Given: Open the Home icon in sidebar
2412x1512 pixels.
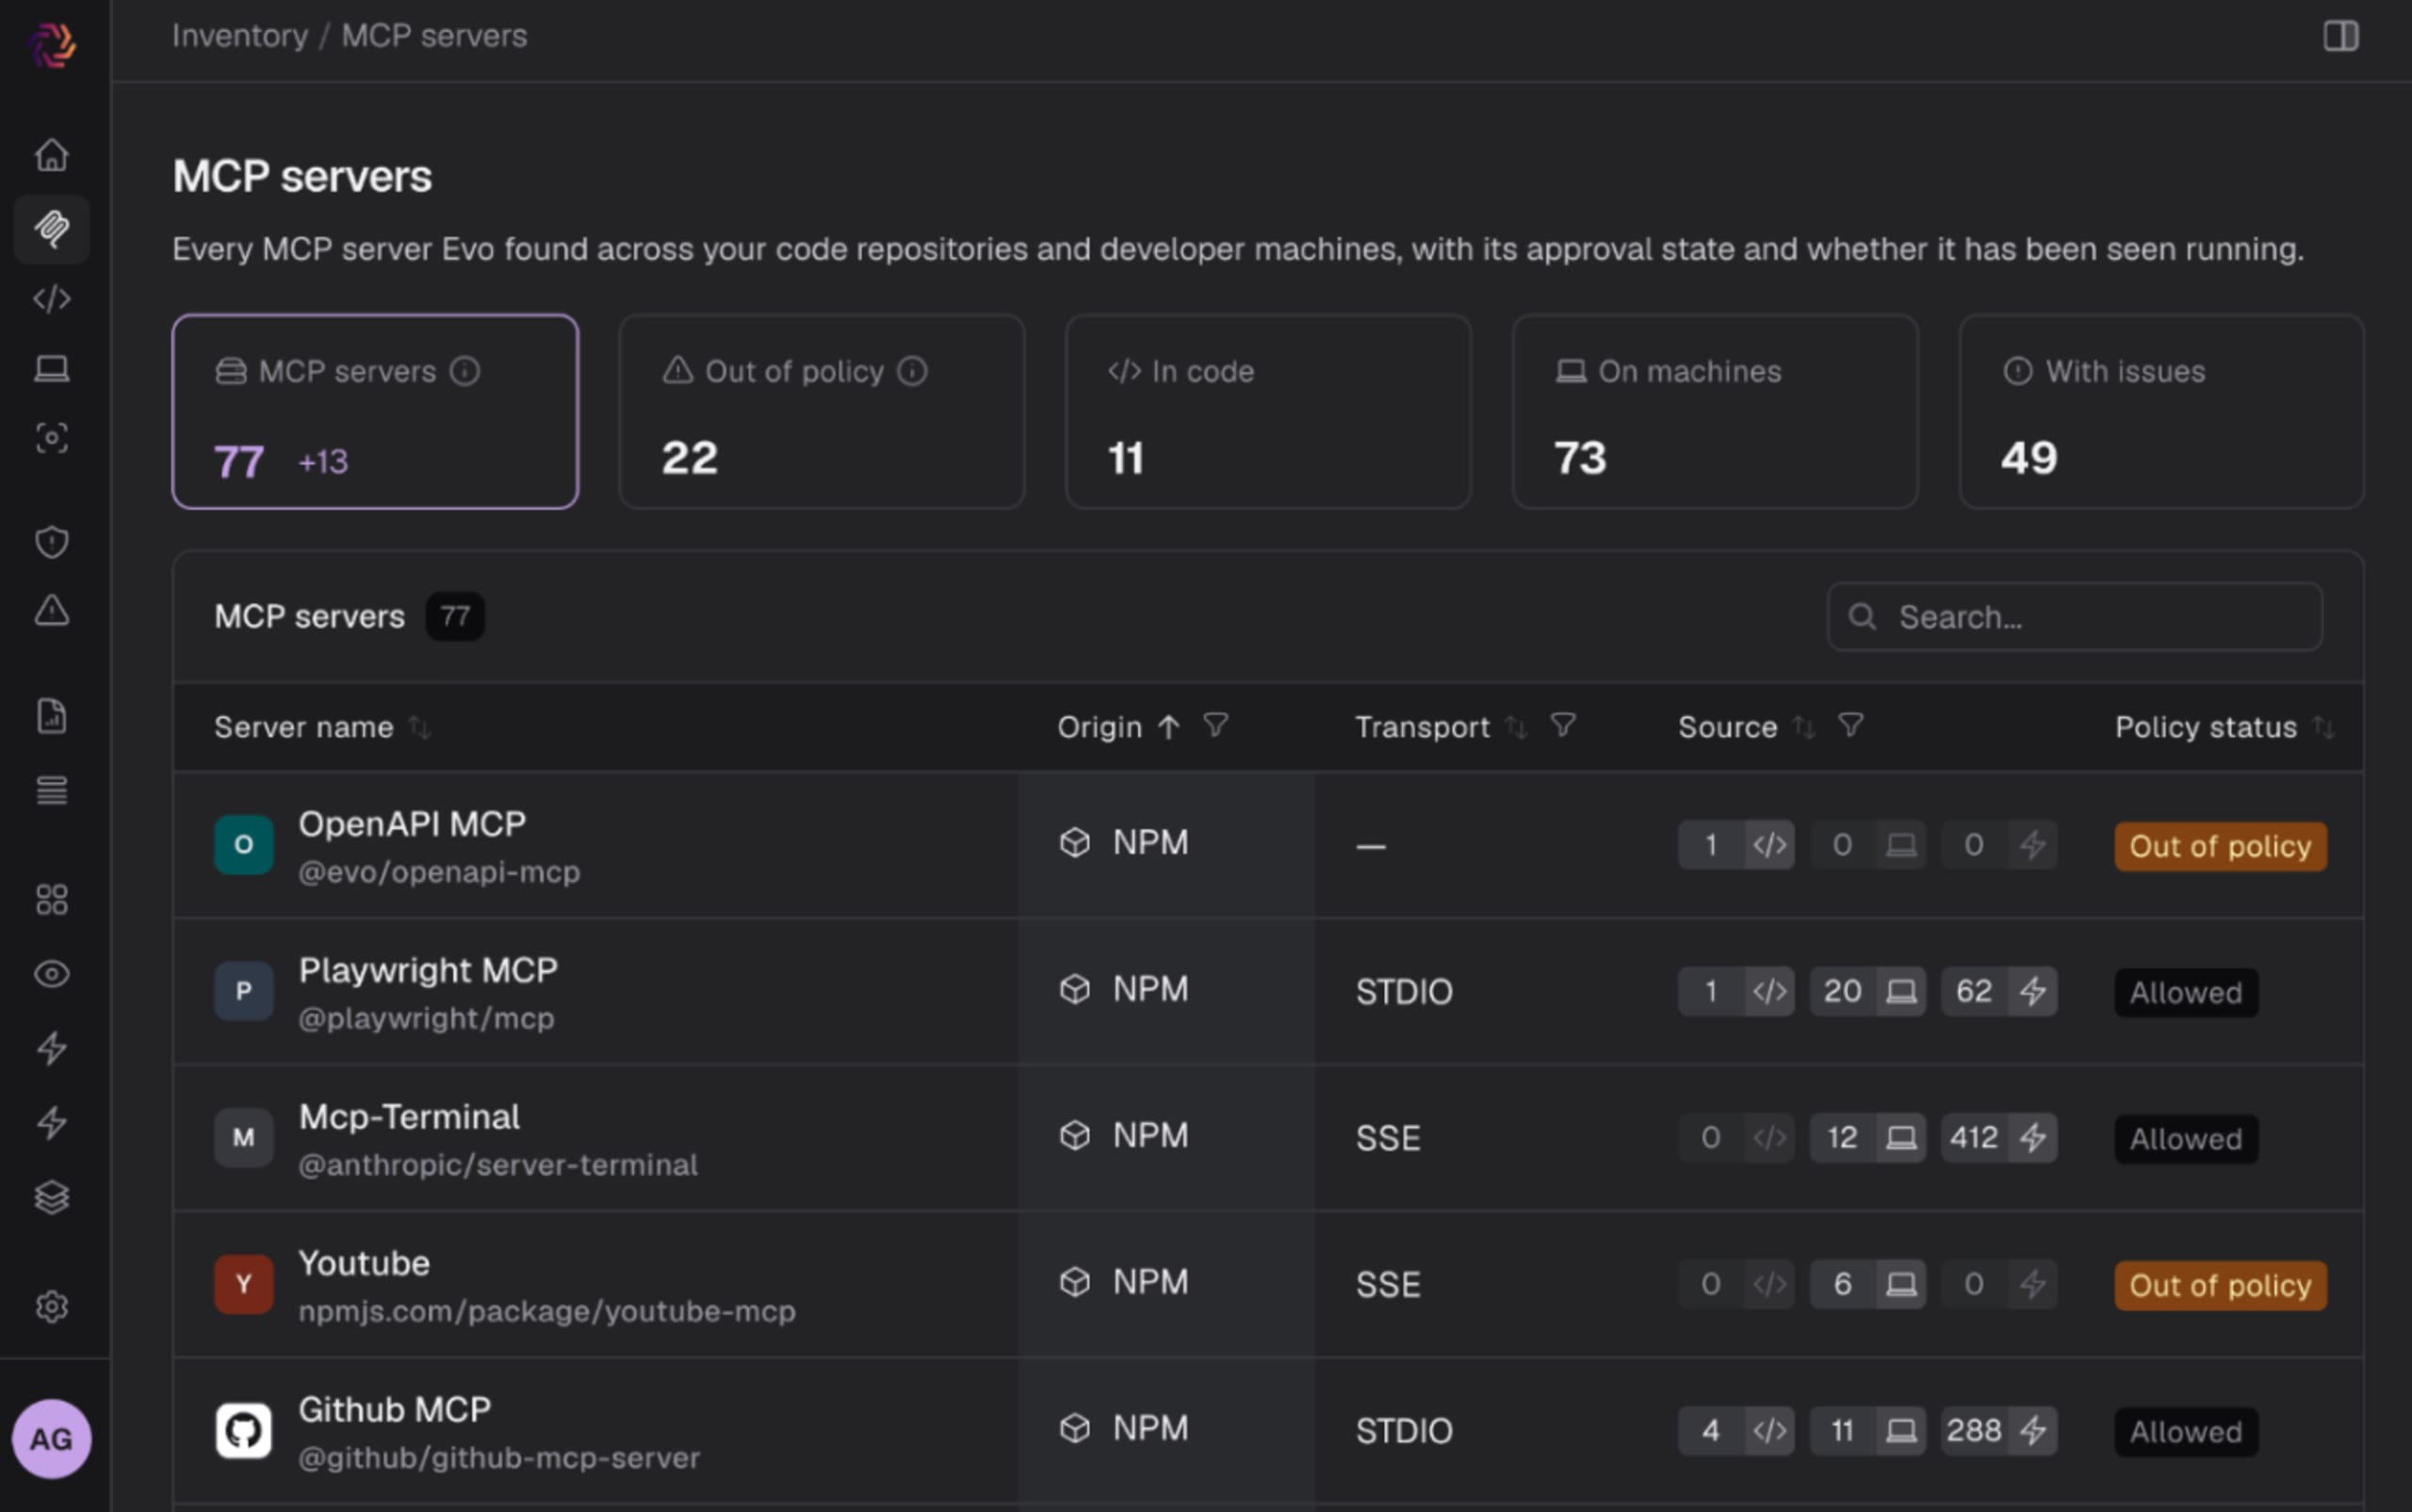Looking at the screenshot, I should click(x=51, y=155).
